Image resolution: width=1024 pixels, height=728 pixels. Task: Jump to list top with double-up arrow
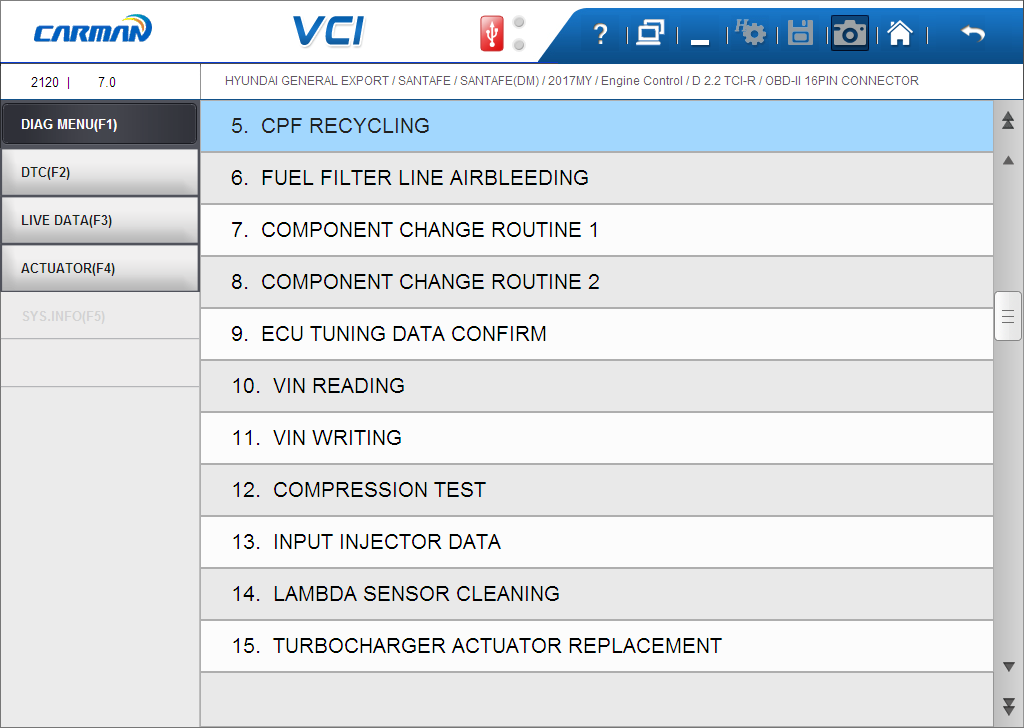tap(1008, 119)
